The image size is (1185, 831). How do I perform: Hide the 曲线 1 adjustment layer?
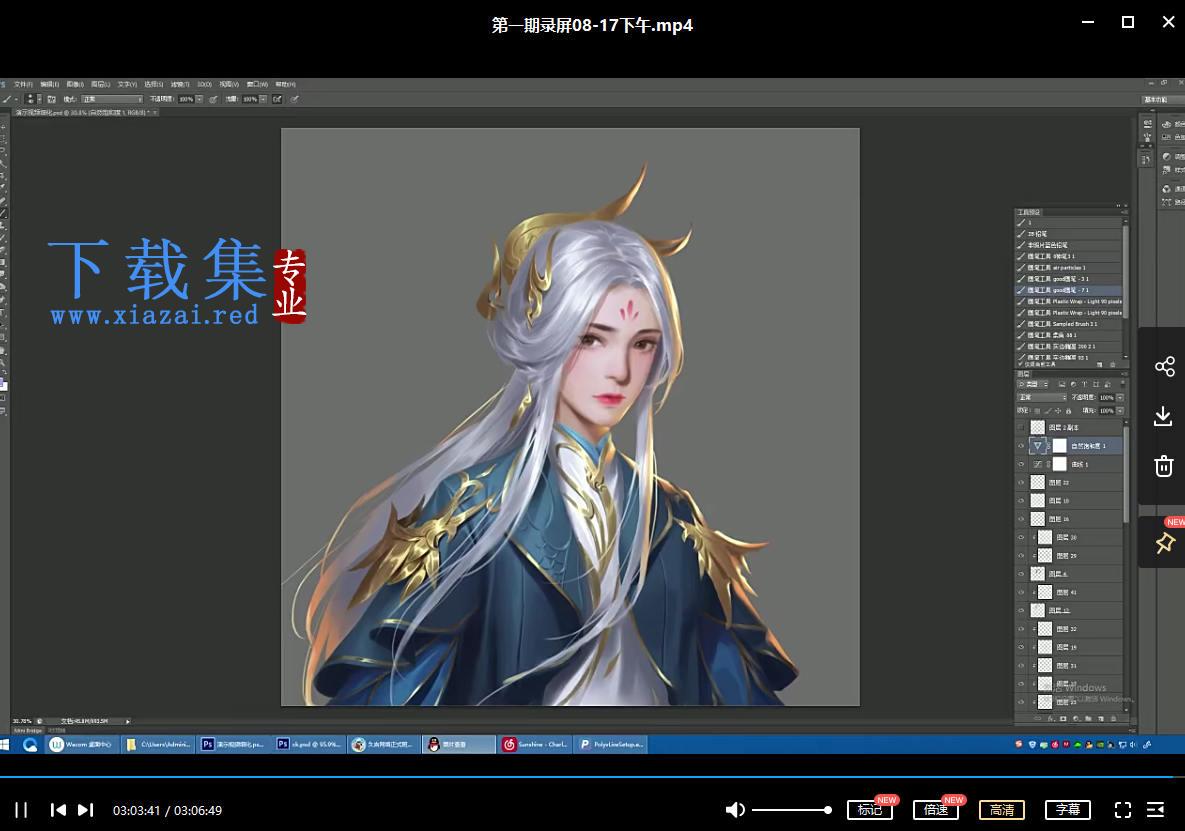[x=1022, y=464]
